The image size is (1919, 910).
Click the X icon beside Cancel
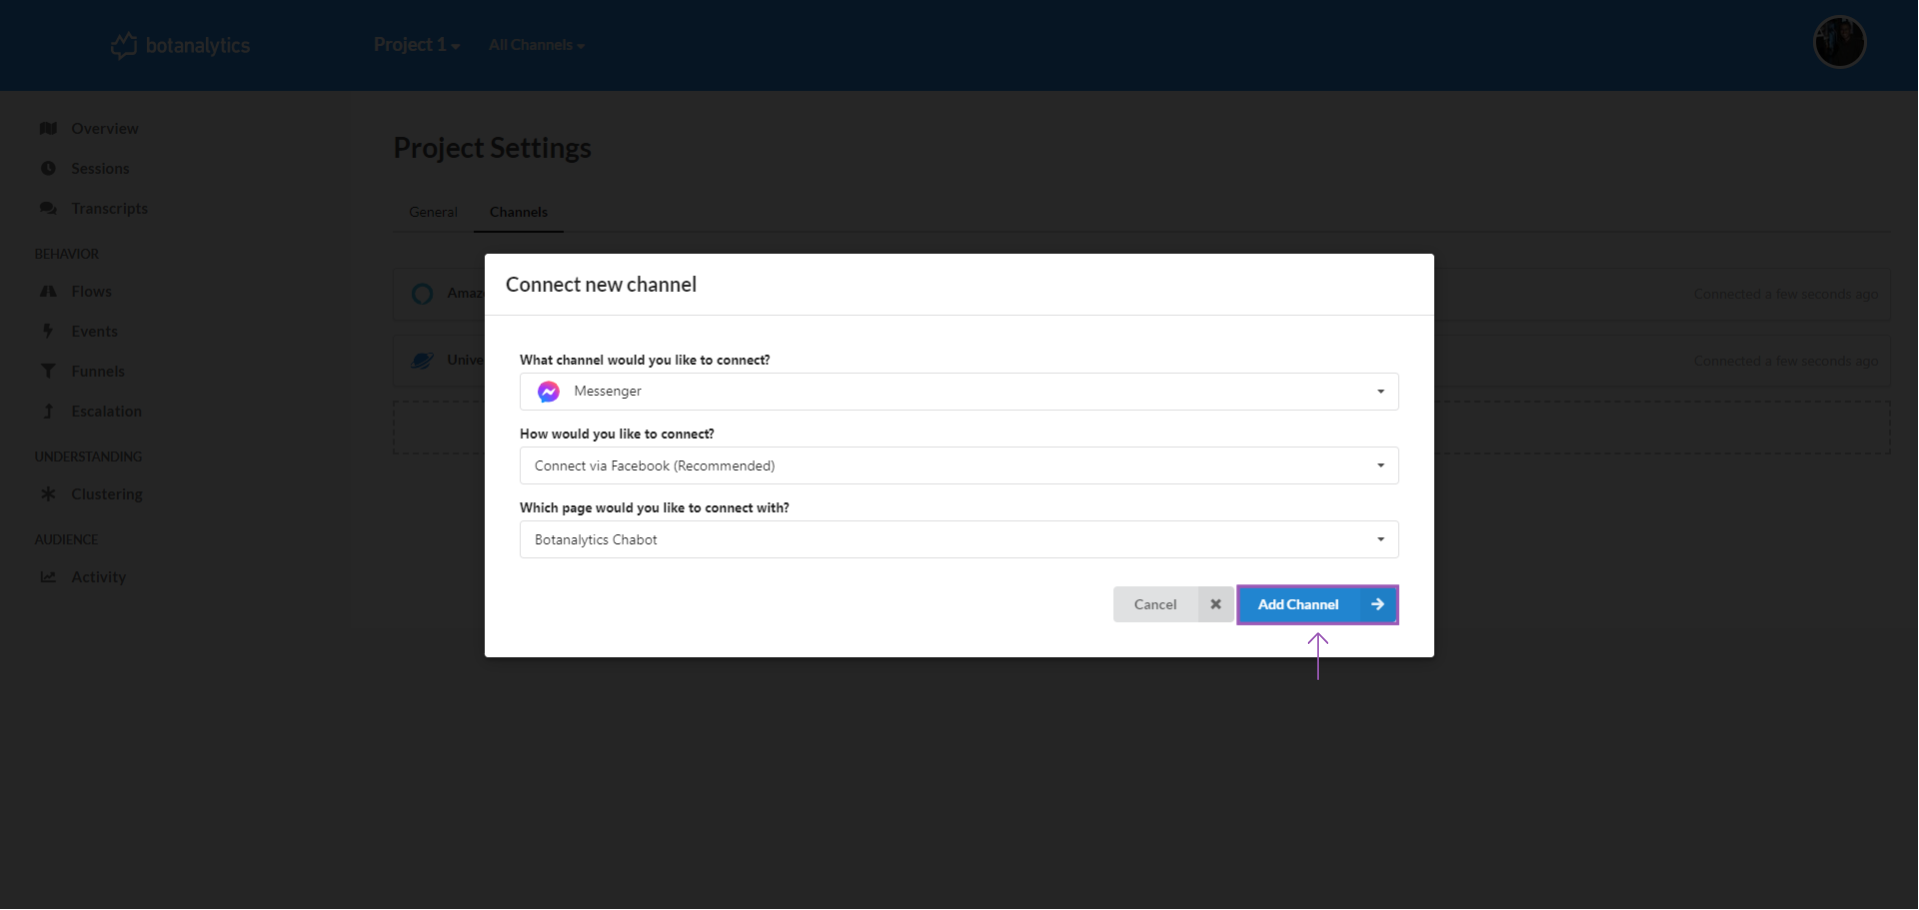1216,604
